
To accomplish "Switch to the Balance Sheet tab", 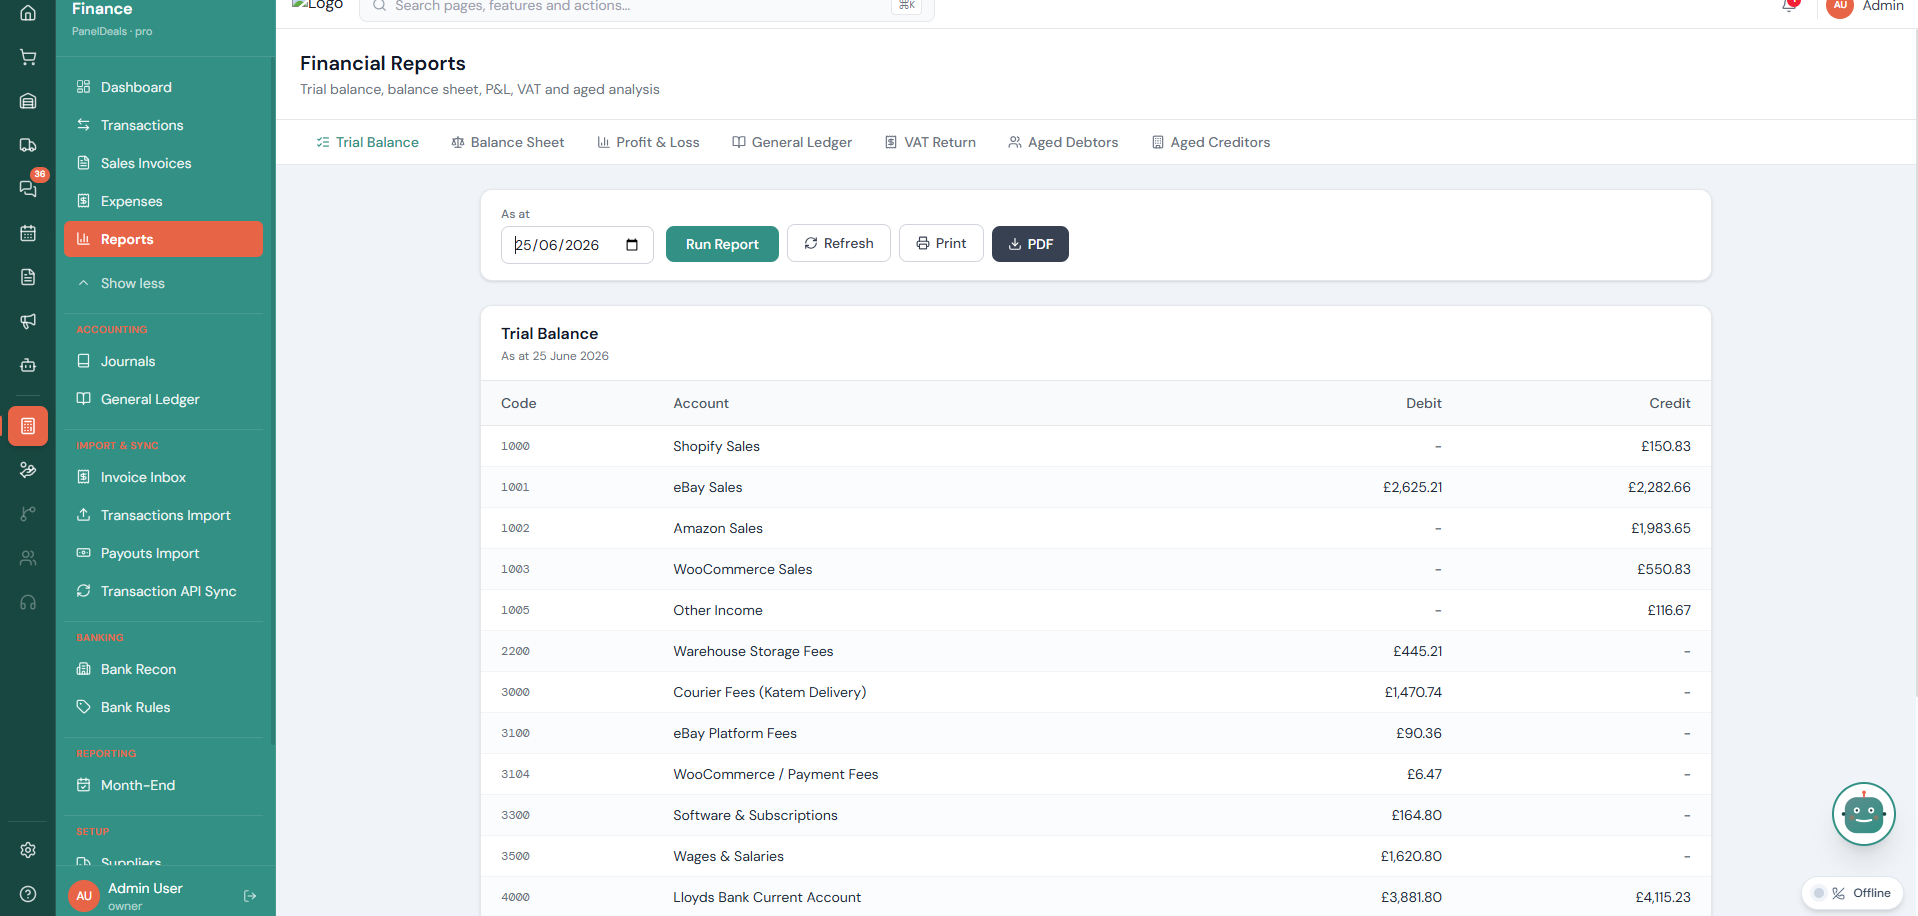I will click(x=508, y=142).
